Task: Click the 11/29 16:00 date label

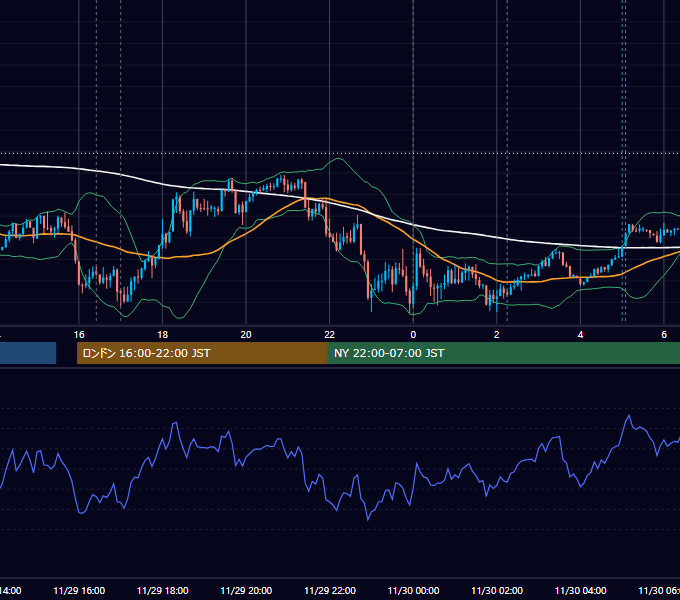Action: [79, 590]
